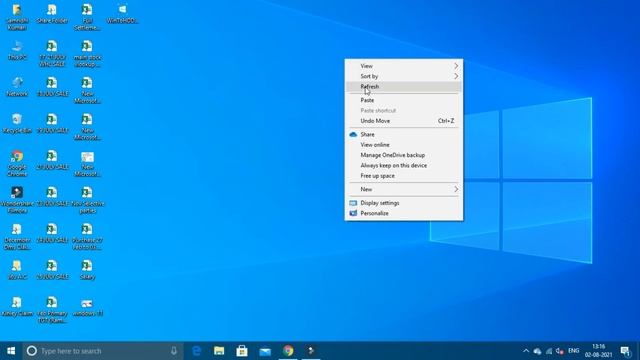This screenshot has height=360, width=640.
Task: Open volume tray icon
Action: click(x=560, y=351)
